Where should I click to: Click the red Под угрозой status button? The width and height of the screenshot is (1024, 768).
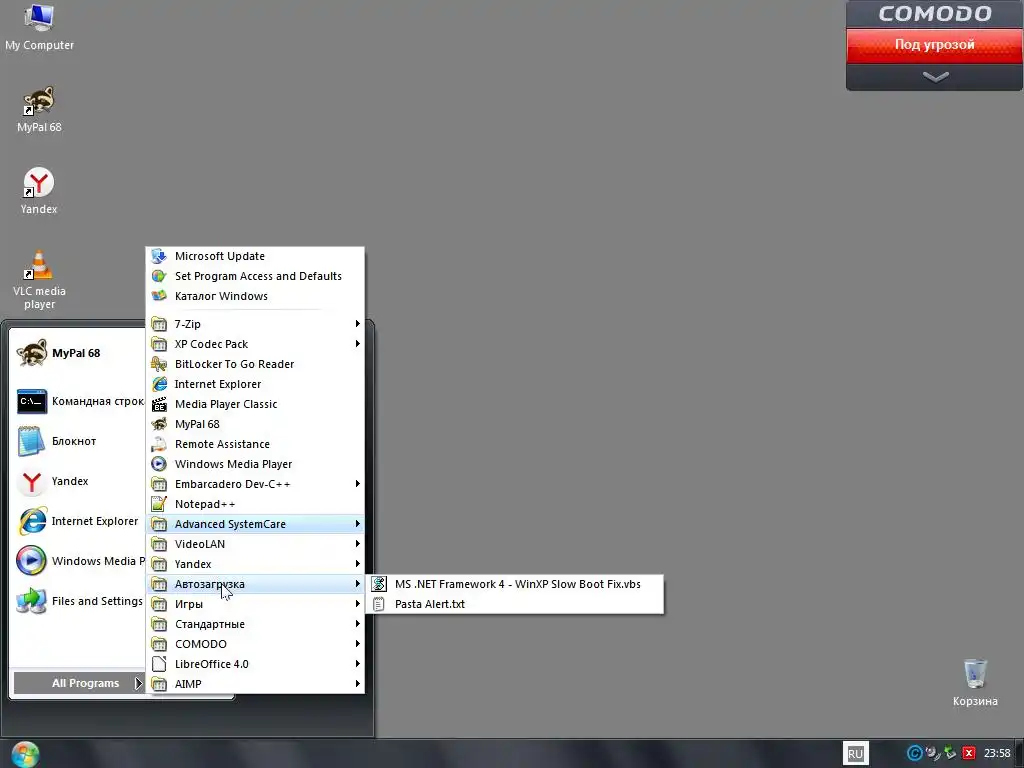935,45
